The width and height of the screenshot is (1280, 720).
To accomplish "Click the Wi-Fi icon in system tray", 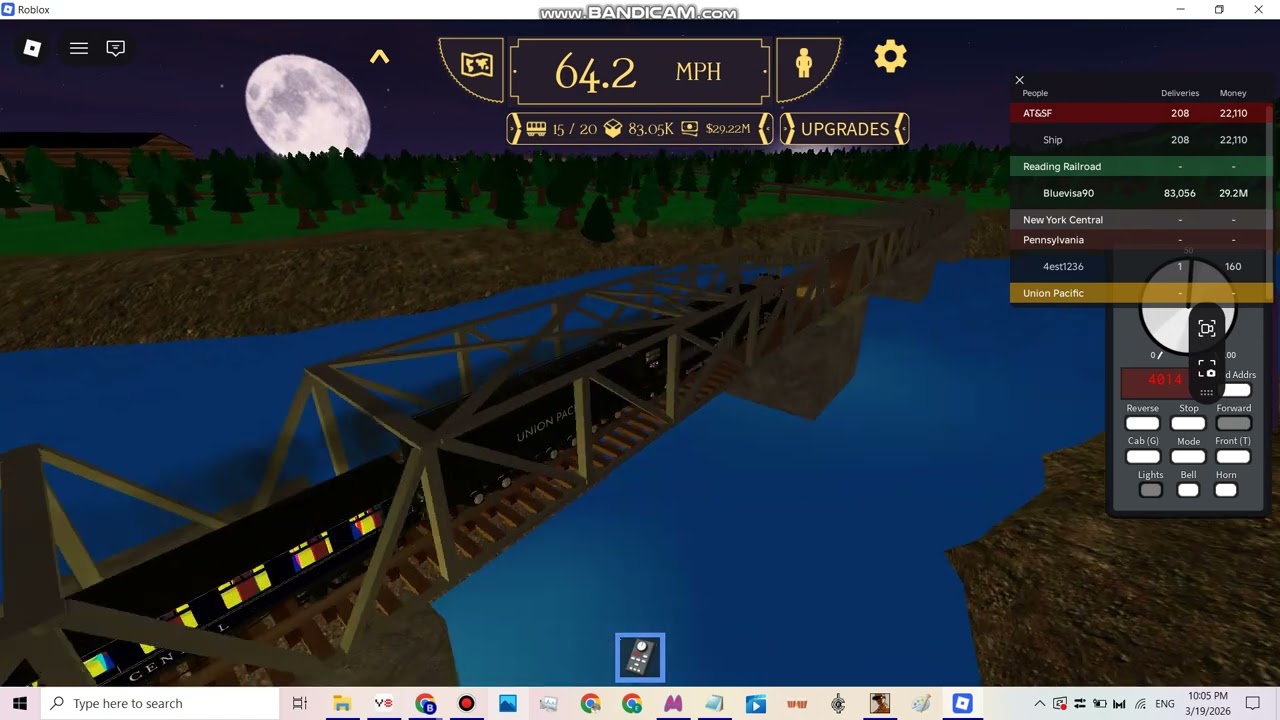I will [x=1140, y=704].
